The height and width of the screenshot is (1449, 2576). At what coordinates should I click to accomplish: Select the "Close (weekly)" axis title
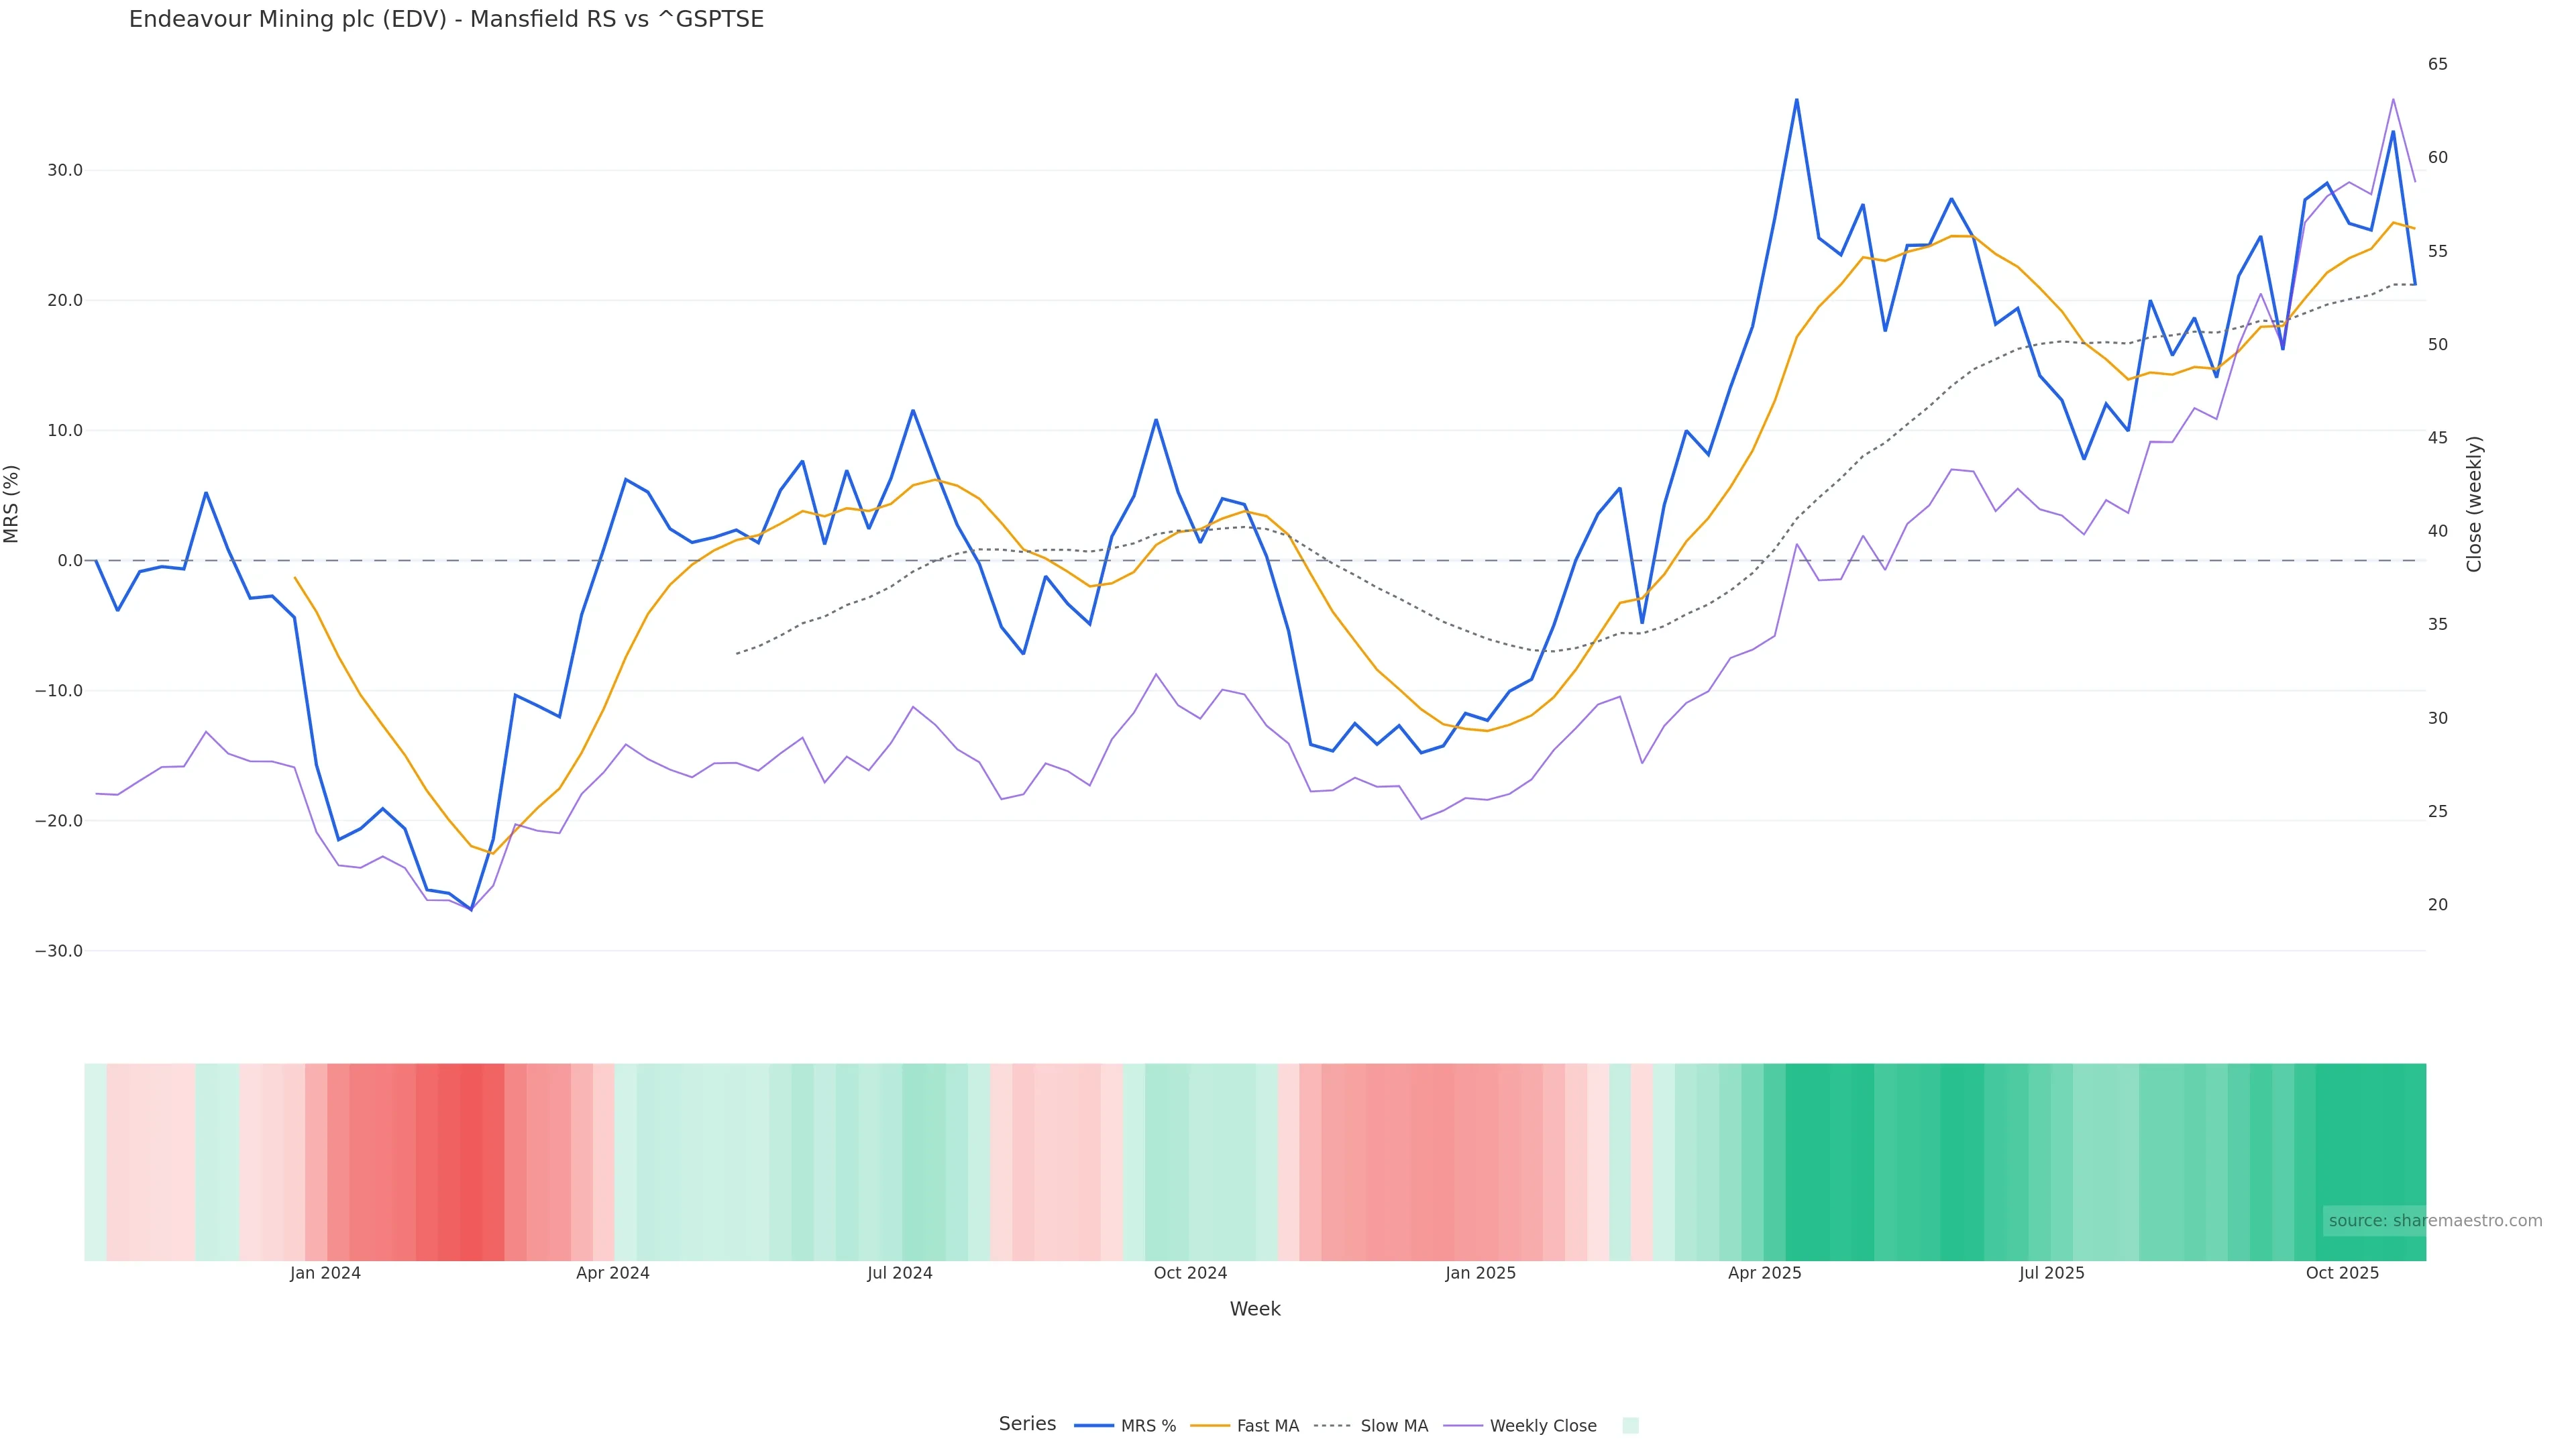point(2474,503)
